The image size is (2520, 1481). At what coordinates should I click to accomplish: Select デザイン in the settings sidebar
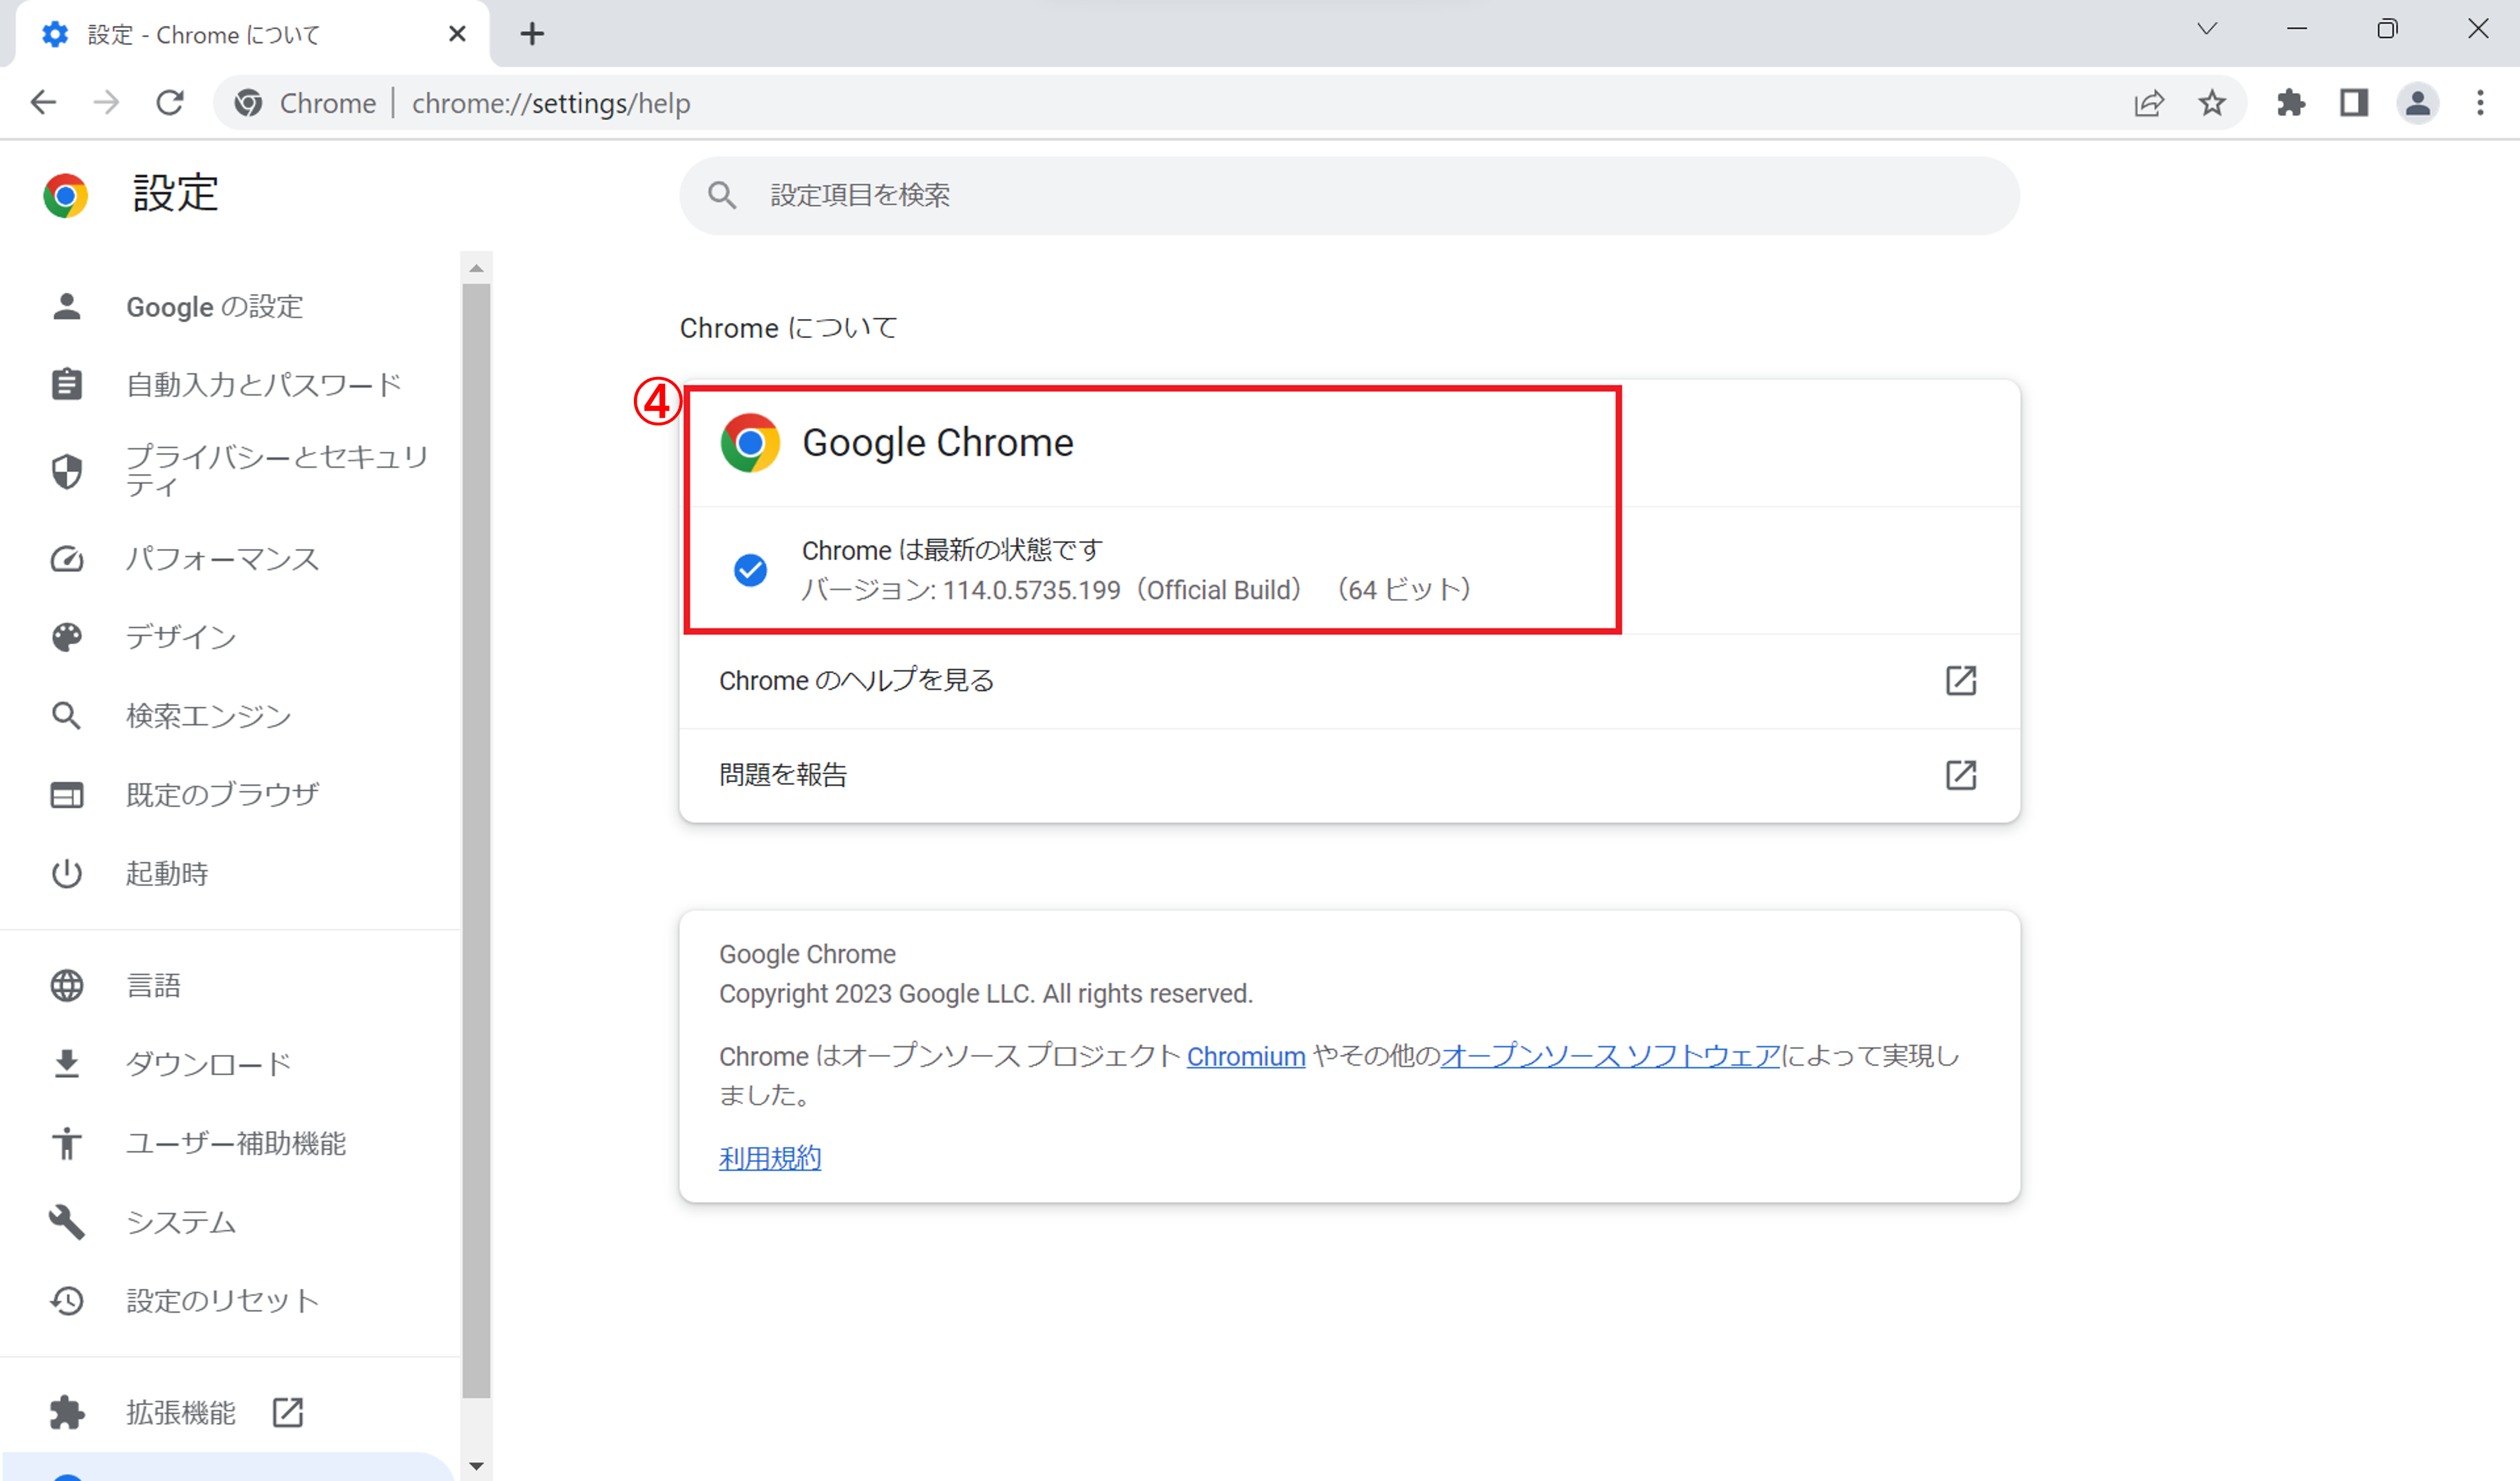coord(181,637)
